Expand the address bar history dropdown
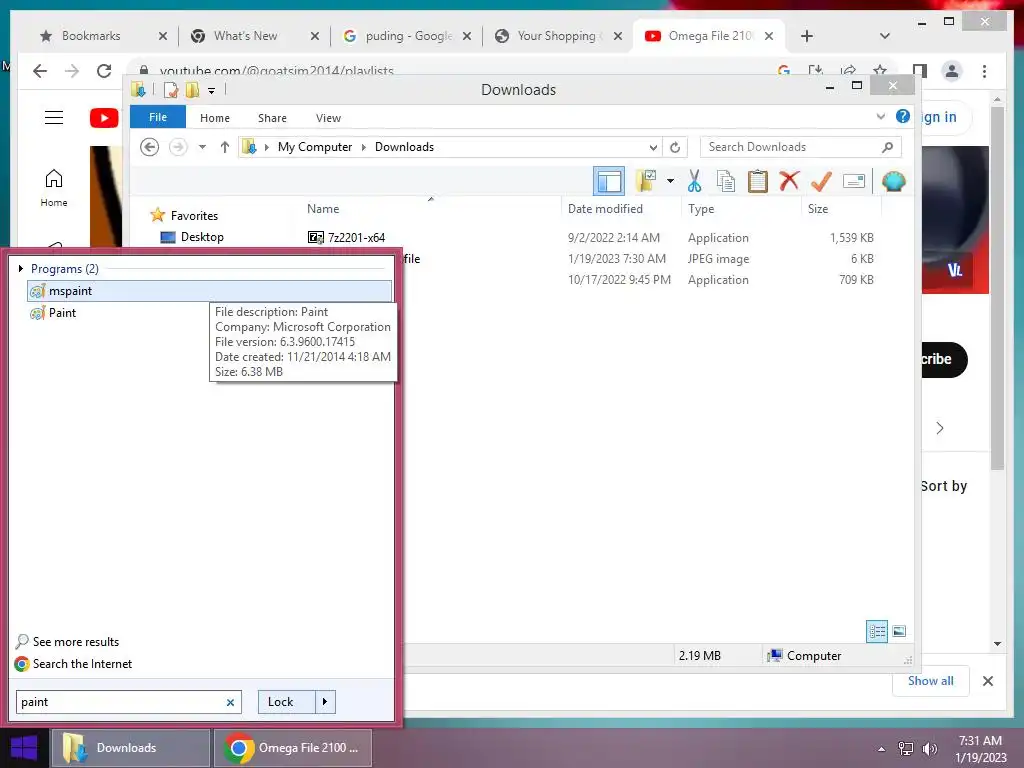Screen dimensions: 1024x768 [653, 148]
